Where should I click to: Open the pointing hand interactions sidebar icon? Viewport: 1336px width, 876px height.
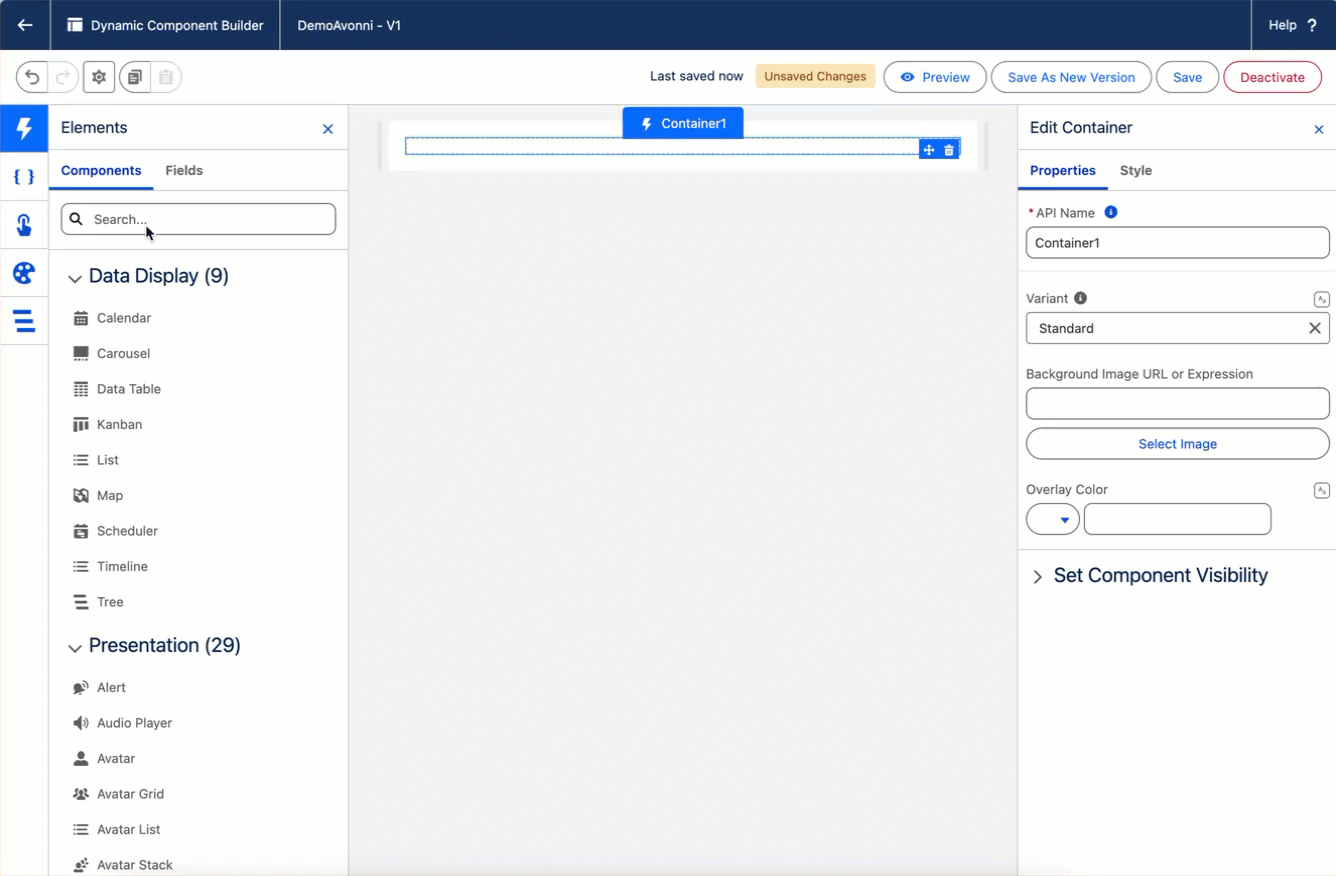[24, 225]
